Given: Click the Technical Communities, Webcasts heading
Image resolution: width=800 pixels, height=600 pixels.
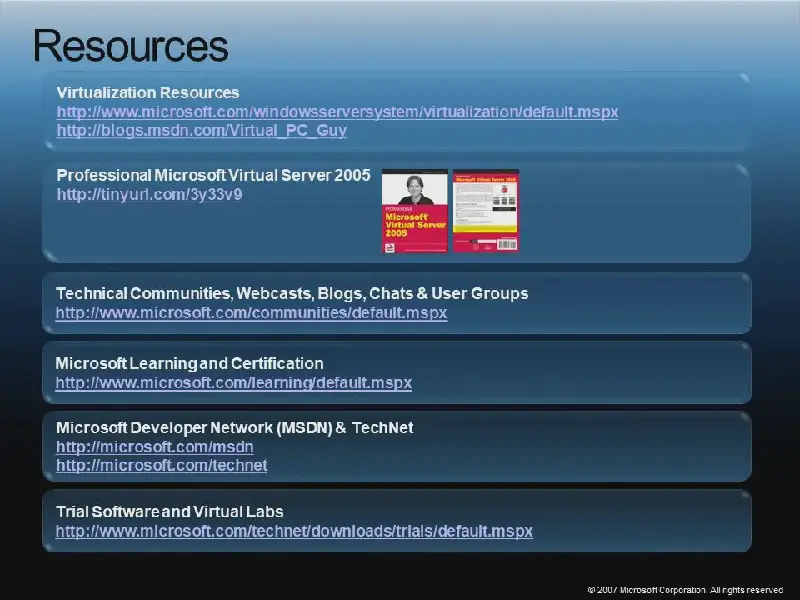Looking at the screenshot, I should tap(292, 293).
